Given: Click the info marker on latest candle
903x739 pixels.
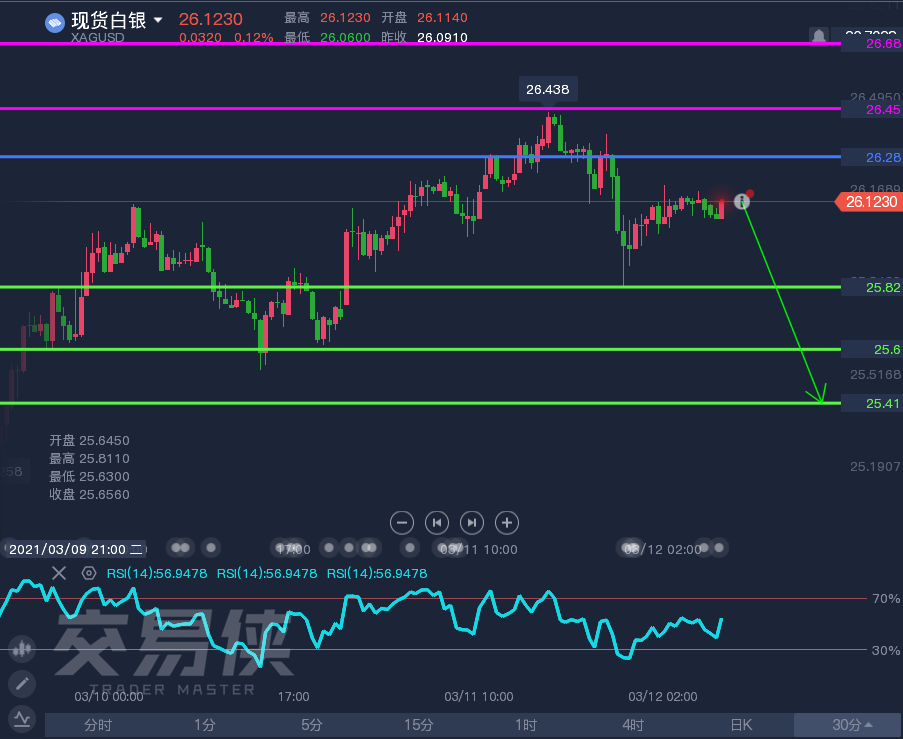Looking at the screenshot, I should tap(741, 201).
